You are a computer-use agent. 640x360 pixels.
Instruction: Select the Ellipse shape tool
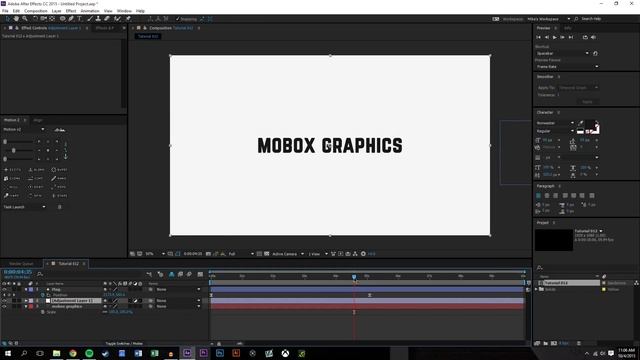(x=62, y=19)
